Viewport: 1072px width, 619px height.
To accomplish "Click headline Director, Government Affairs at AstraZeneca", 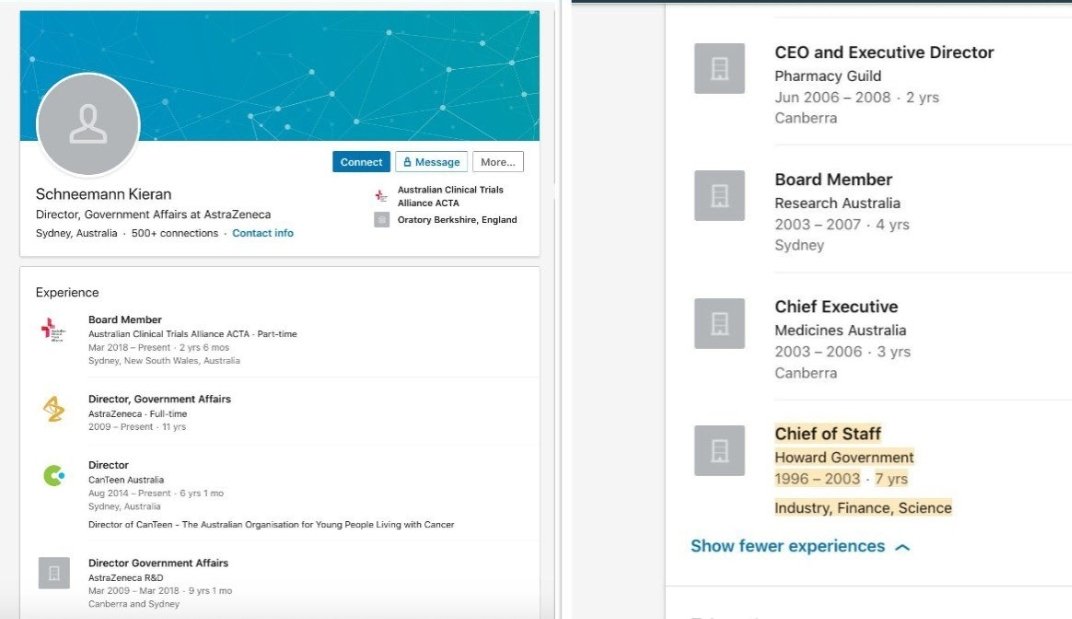I will click(153, 214).
